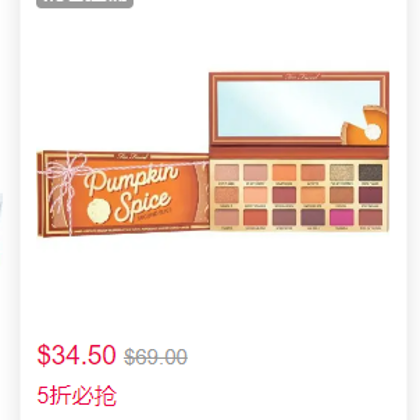Pick the dark burgundy shade in middle row
The width and height of the screenshot is (420, 420).
(x=370, y=195)
